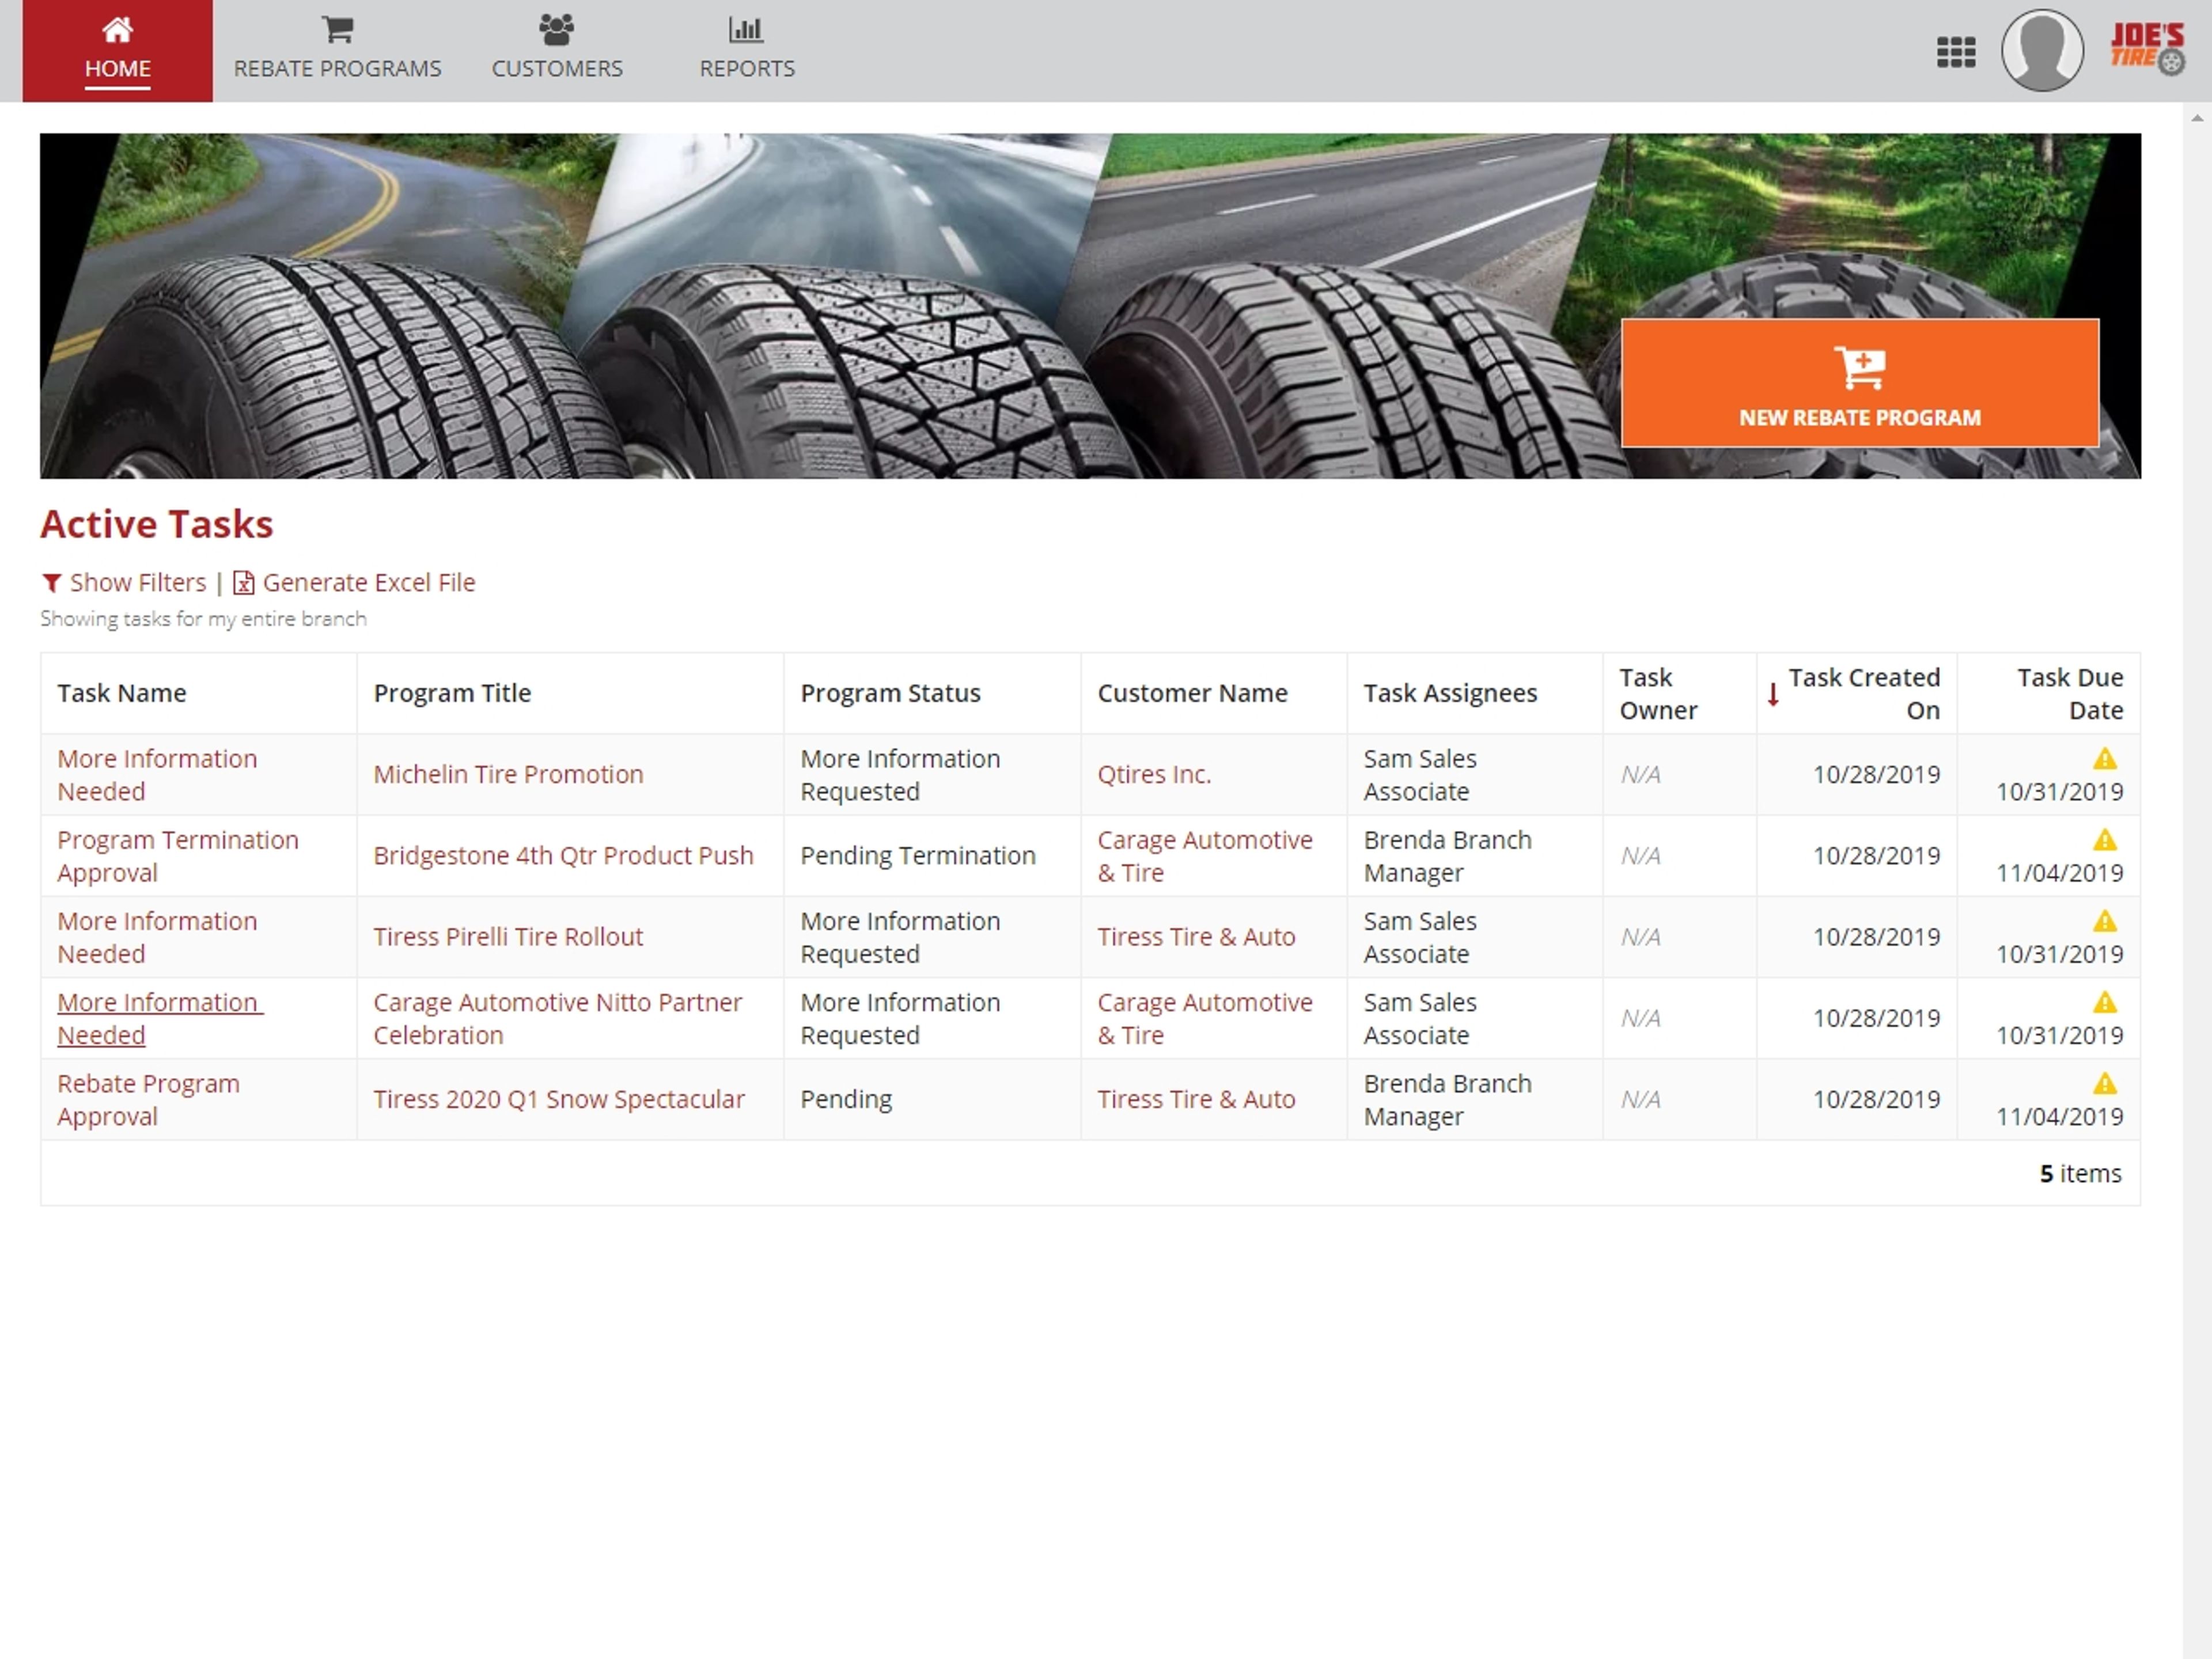
Task: Click Sam Sales Associate in Michelin row
Action: tap(1420, 775)
